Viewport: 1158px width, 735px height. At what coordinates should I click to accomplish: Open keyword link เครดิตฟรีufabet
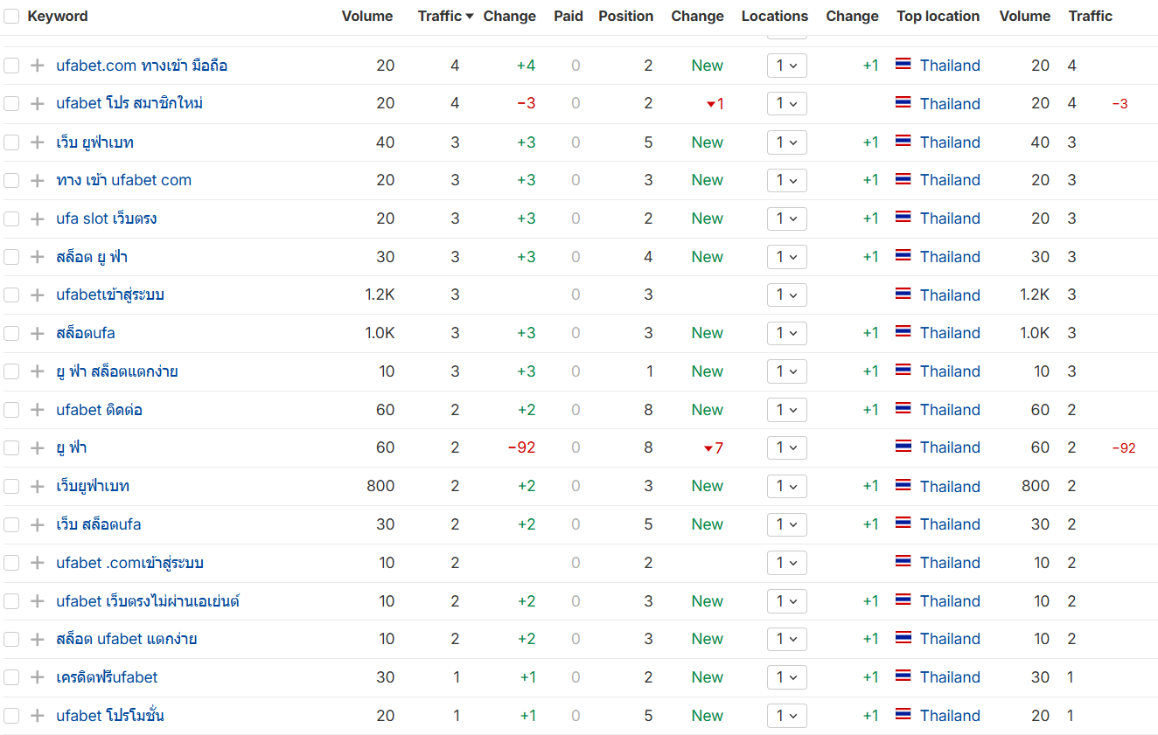click(x=107, y=677)
